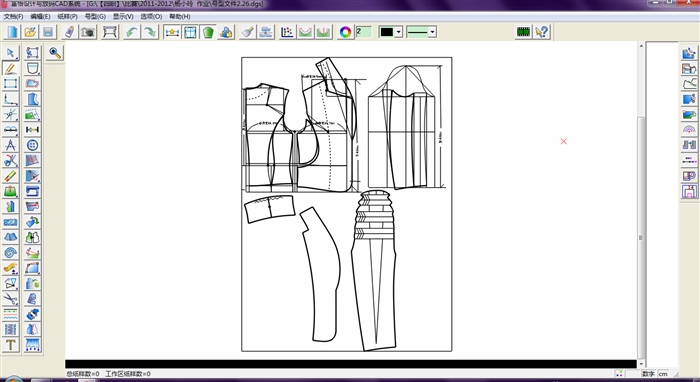Image resolution: width=700 pixels, height=382 pixels.
Task: Click the 总纸样数=0 status text
Action: pyautogui.click(x=83, y=374)
